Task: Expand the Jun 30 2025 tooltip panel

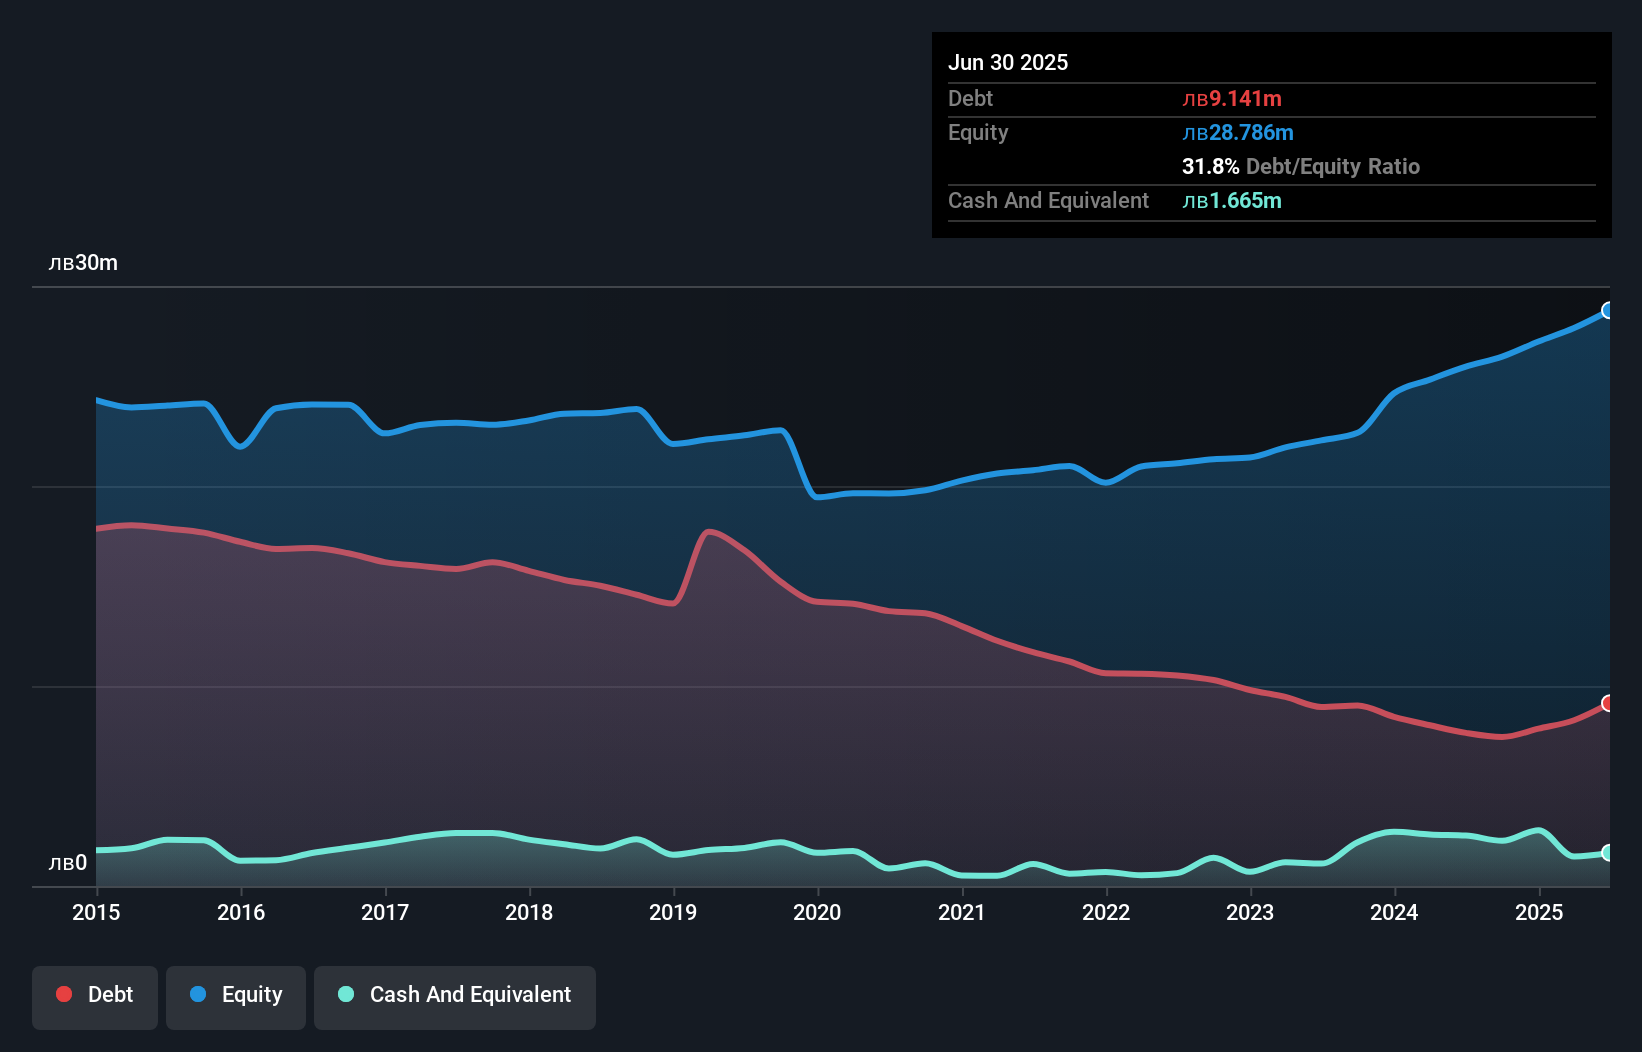Action: [x=1008, y=62]
